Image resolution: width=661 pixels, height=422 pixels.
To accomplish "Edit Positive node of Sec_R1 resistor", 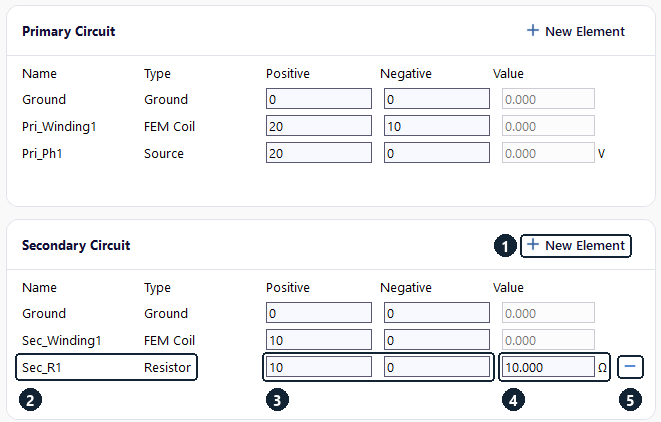I will [319, 367].
